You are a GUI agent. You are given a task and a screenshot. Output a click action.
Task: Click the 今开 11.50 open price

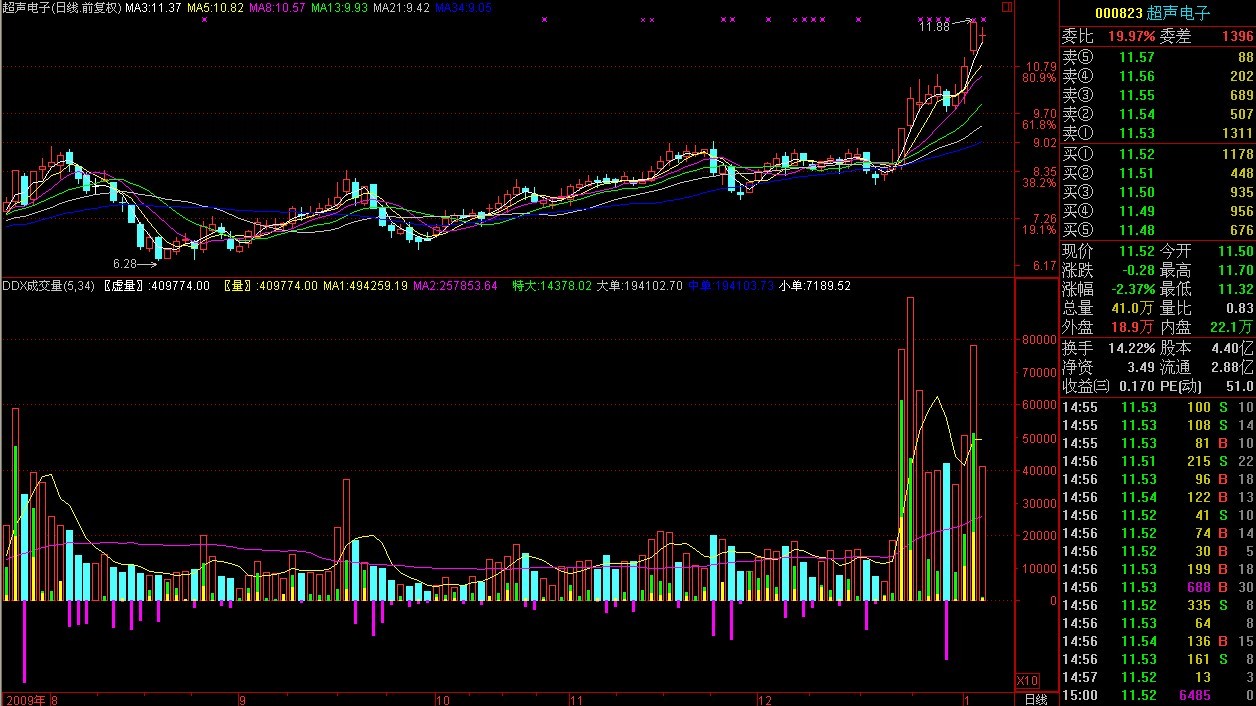point(1236,252)
